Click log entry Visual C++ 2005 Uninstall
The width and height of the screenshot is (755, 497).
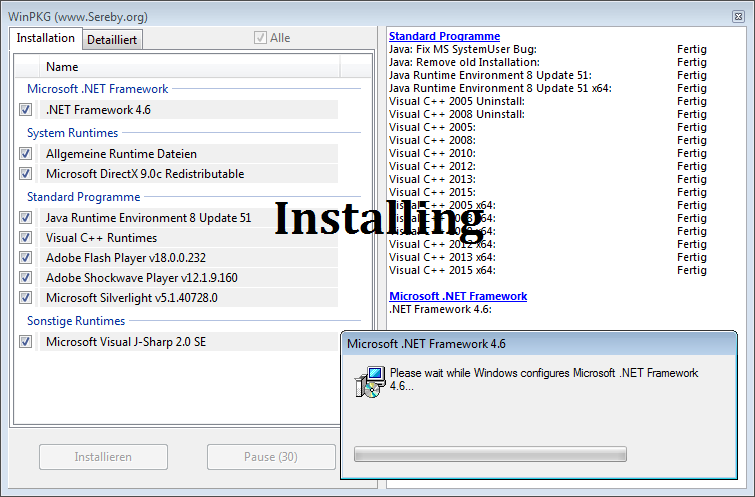point(457,101)
